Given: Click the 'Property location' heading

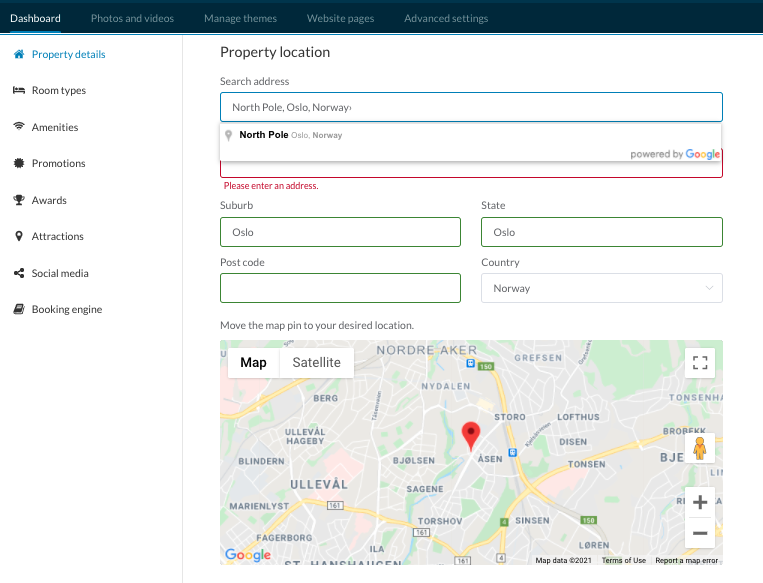Looking at the screenshot, I should [x=275, y=52].
